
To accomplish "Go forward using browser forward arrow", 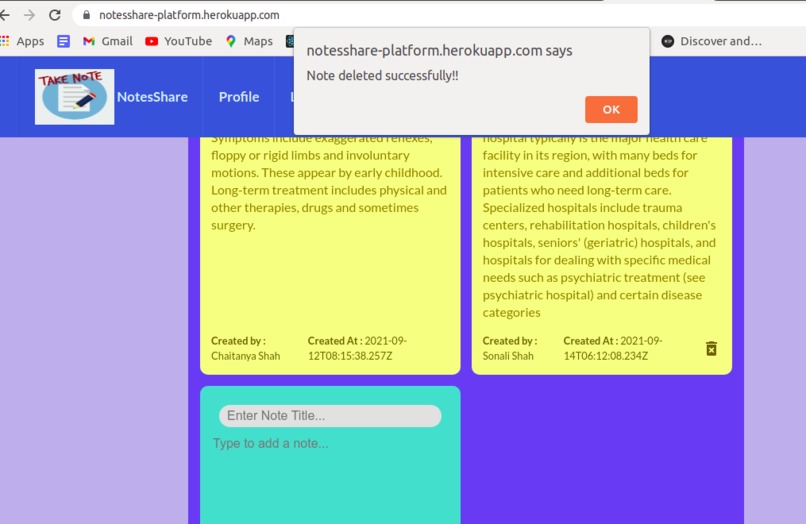I will point(29,15).
